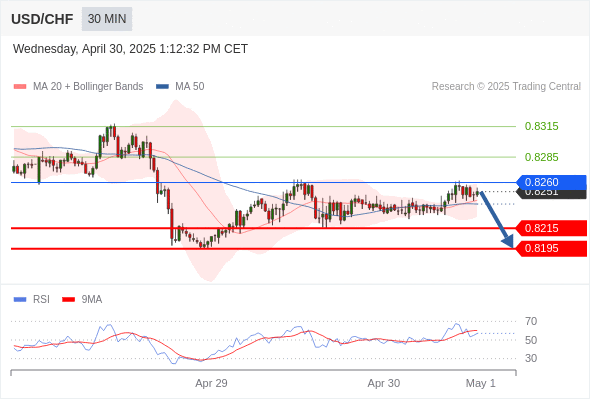Click the date and time stamp text

[x=130, y=49]
